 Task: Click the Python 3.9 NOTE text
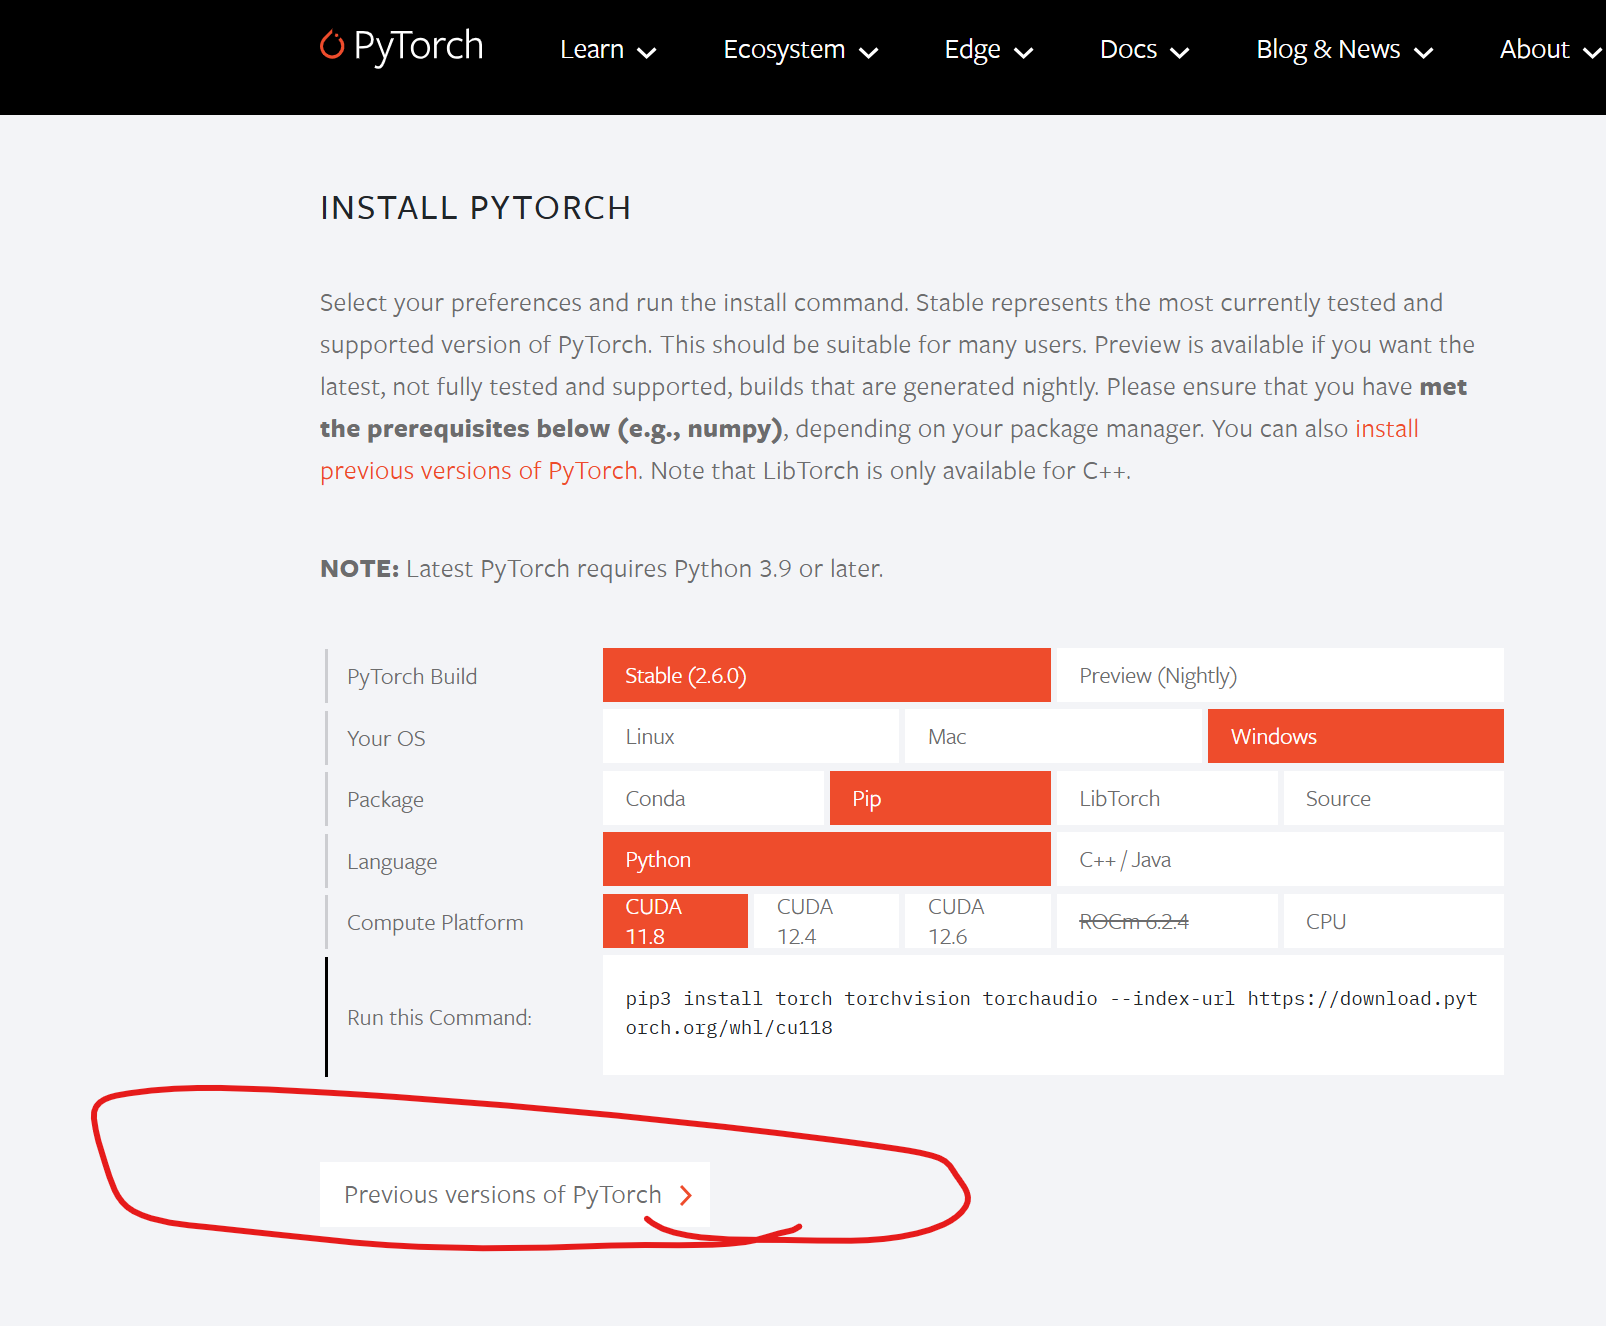(602, 569)
